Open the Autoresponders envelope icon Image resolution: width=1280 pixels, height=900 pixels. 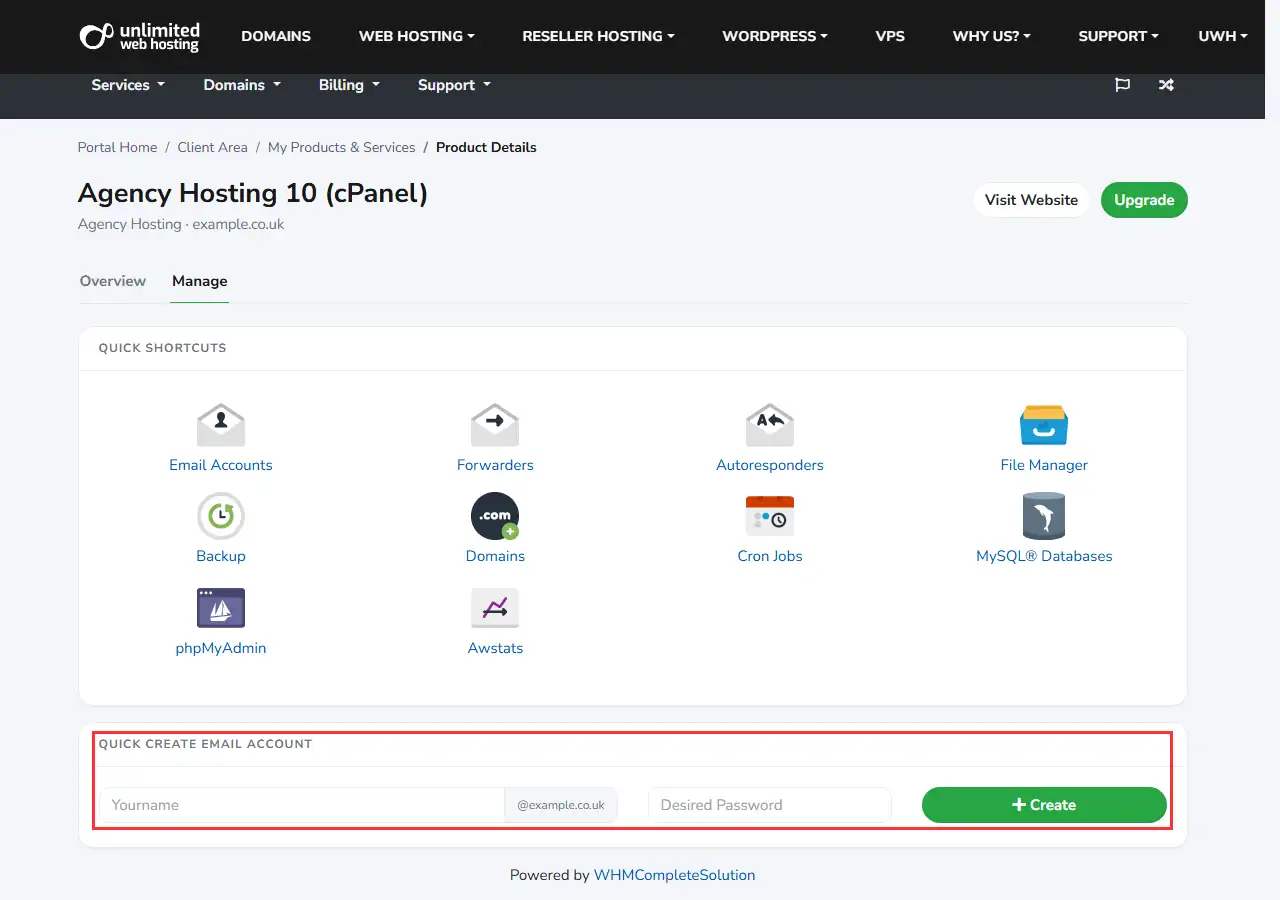point(770,425)
